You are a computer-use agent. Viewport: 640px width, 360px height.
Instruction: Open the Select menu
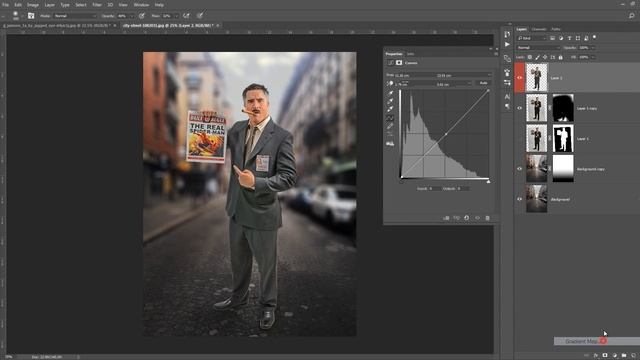tap(81, 5)
